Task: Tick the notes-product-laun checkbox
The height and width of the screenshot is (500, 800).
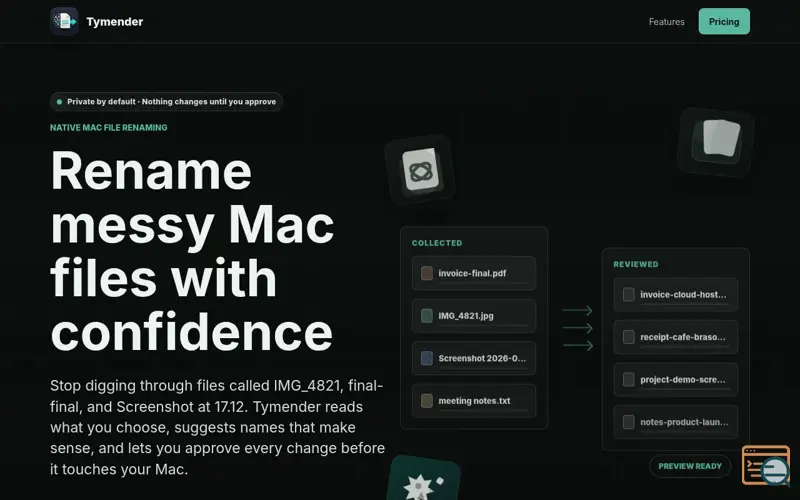Action: [629, 422]
